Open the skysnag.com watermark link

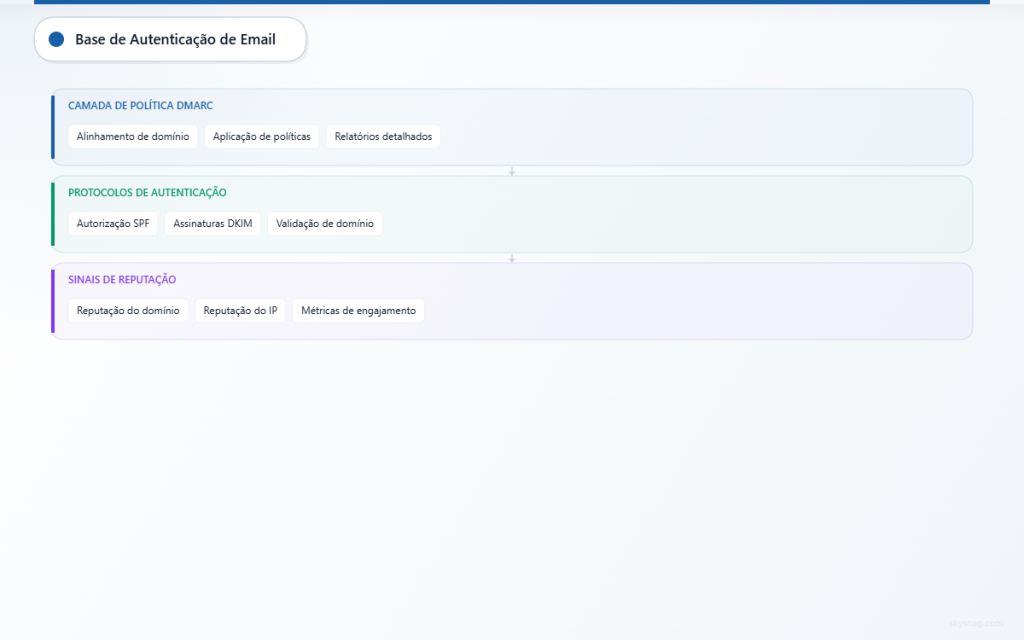975,624
